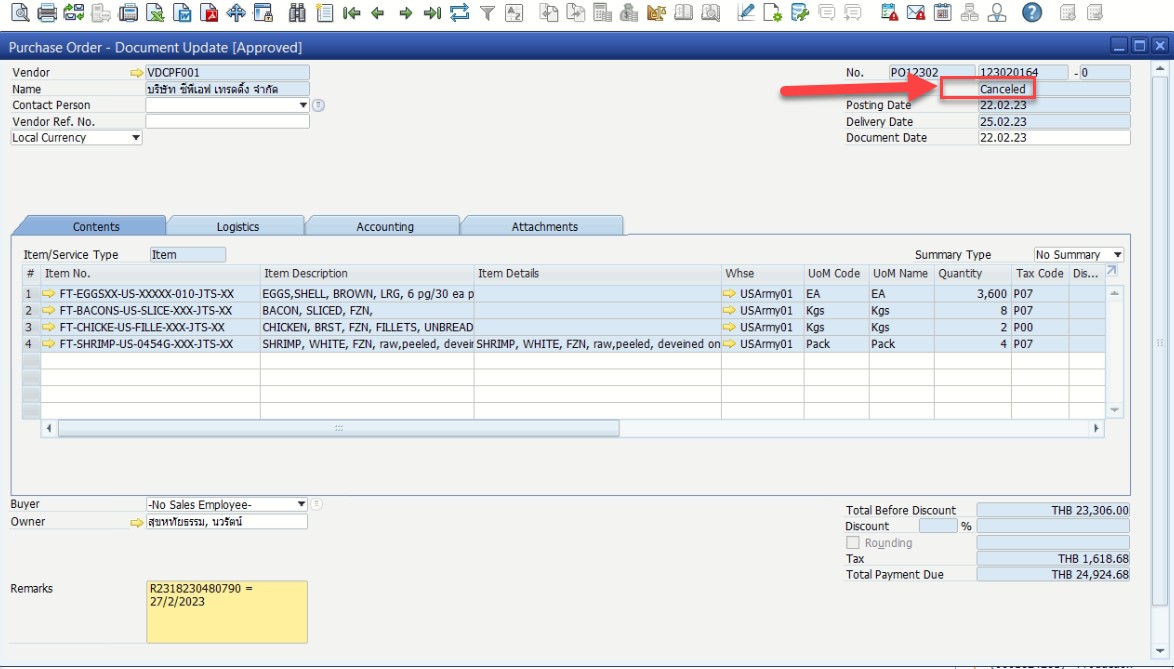1174x669 pixels.
Task: Click the Discount percent field
Action: [x=938, y=526]
